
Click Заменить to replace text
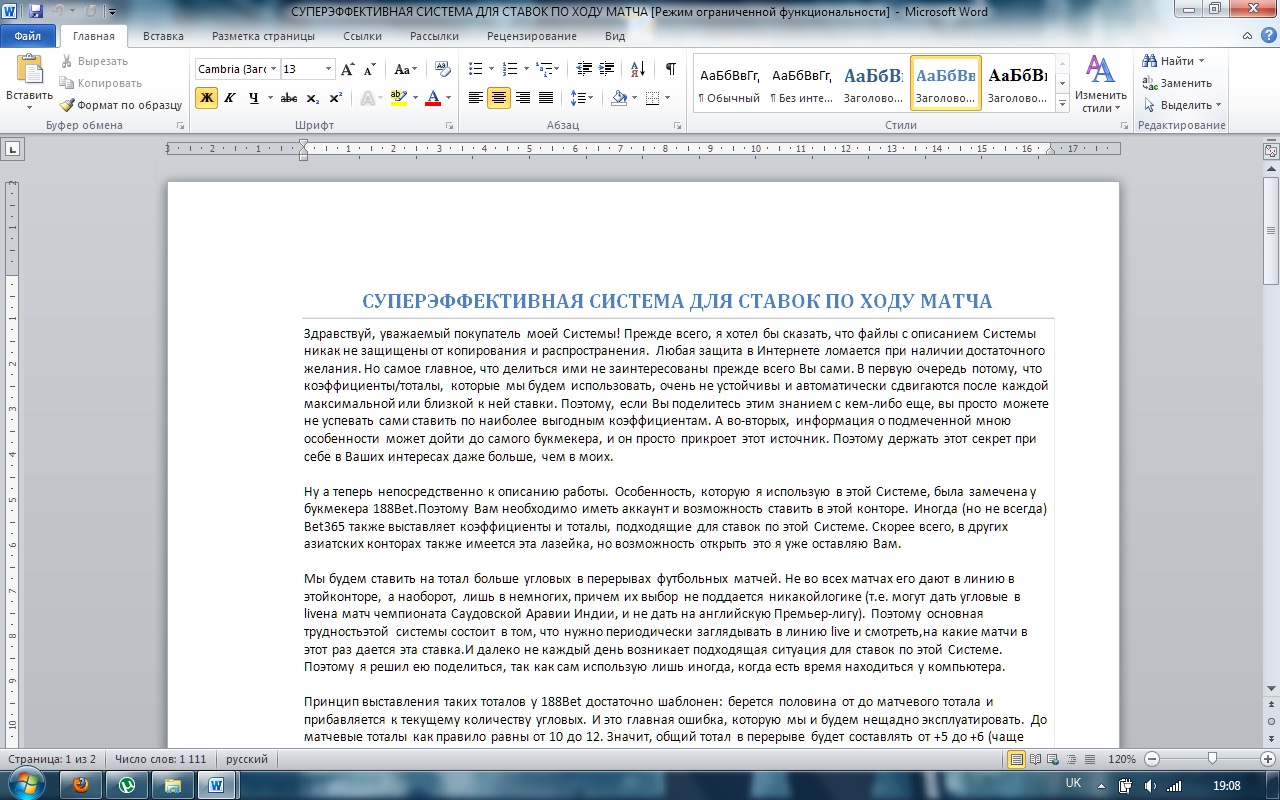(x=1177, y=83)
